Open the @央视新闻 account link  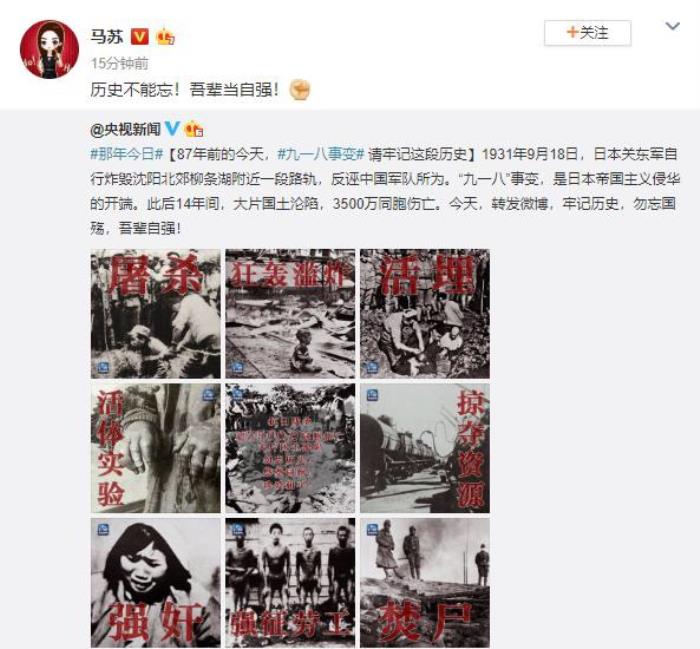point(125,129)
